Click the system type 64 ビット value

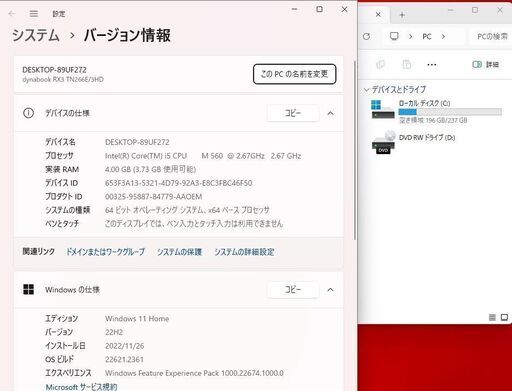pyautogui.click(x=187, y=210)
